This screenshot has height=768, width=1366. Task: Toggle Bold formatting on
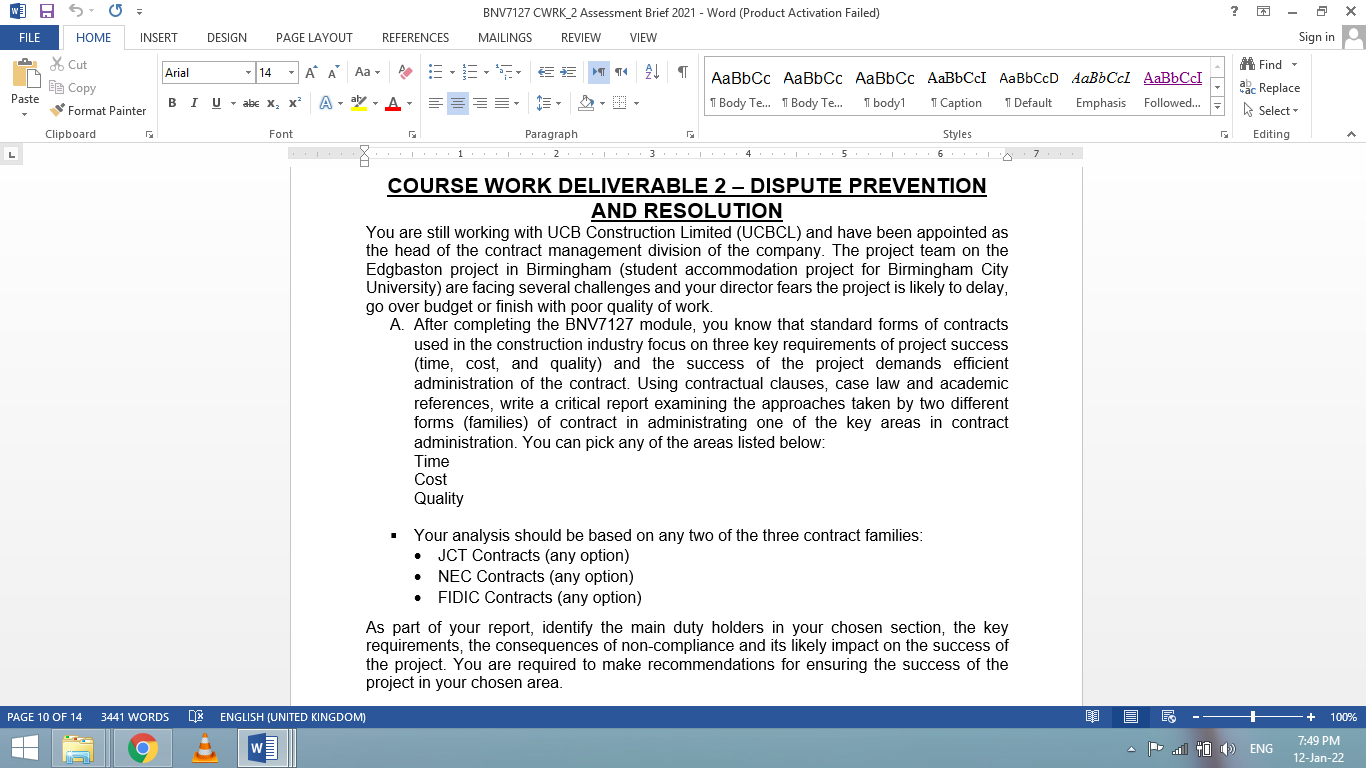(x=172, y=103)
